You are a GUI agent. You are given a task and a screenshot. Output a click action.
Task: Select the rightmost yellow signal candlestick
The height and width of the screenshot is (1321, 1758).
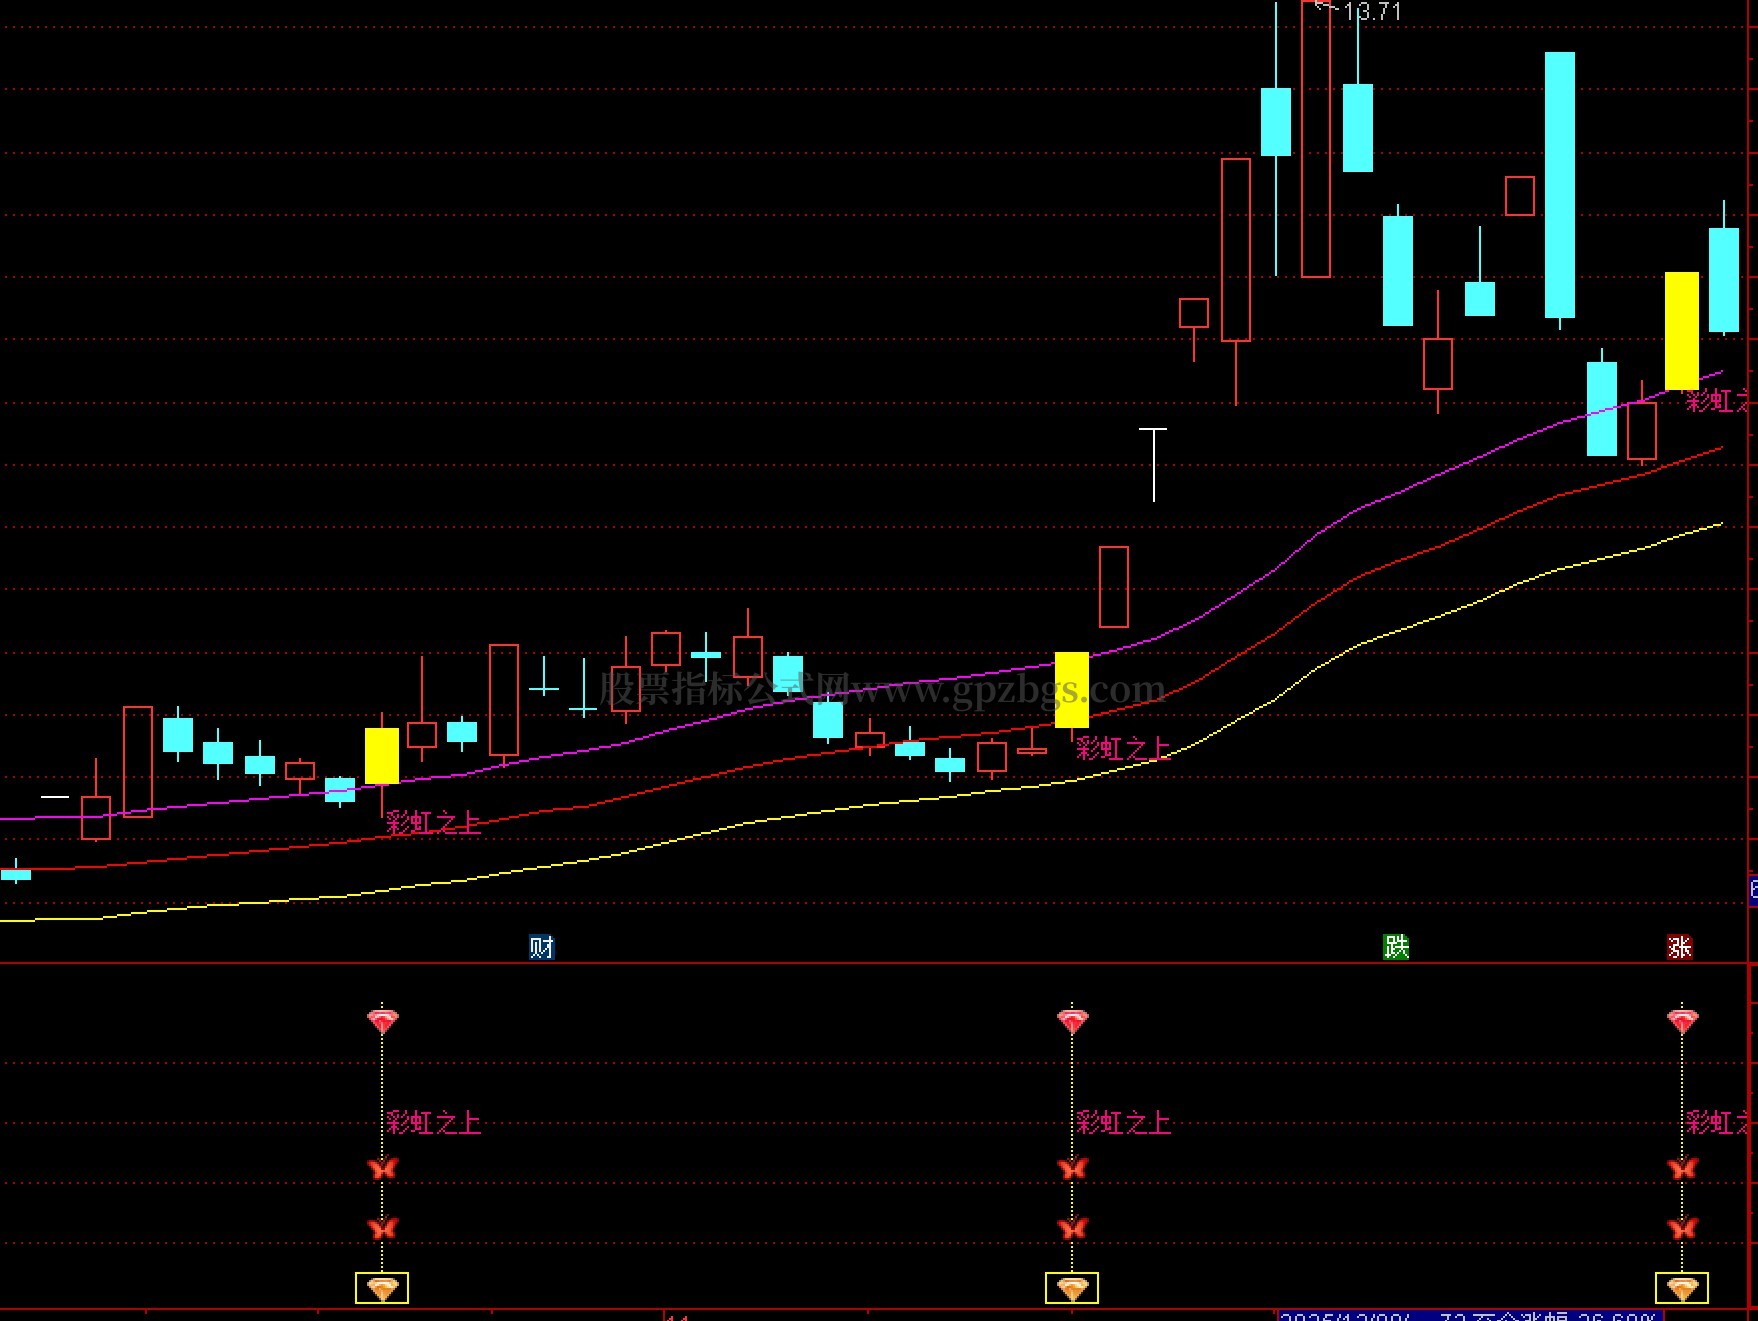pos(1682,330)
